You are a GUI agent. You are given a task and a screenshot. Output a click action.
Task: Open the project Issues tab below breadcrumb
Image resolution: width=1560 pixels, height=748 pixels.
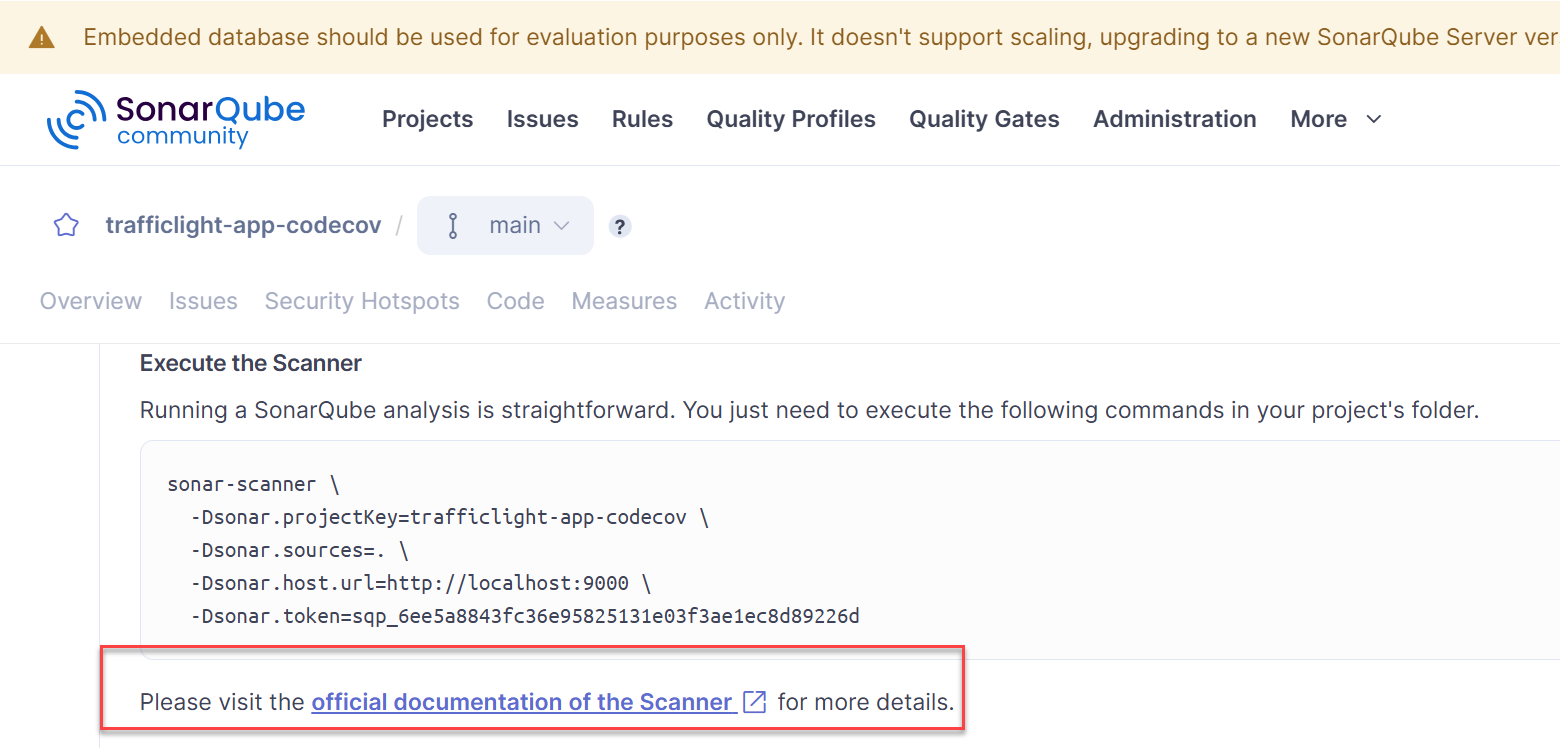point(203,301)
